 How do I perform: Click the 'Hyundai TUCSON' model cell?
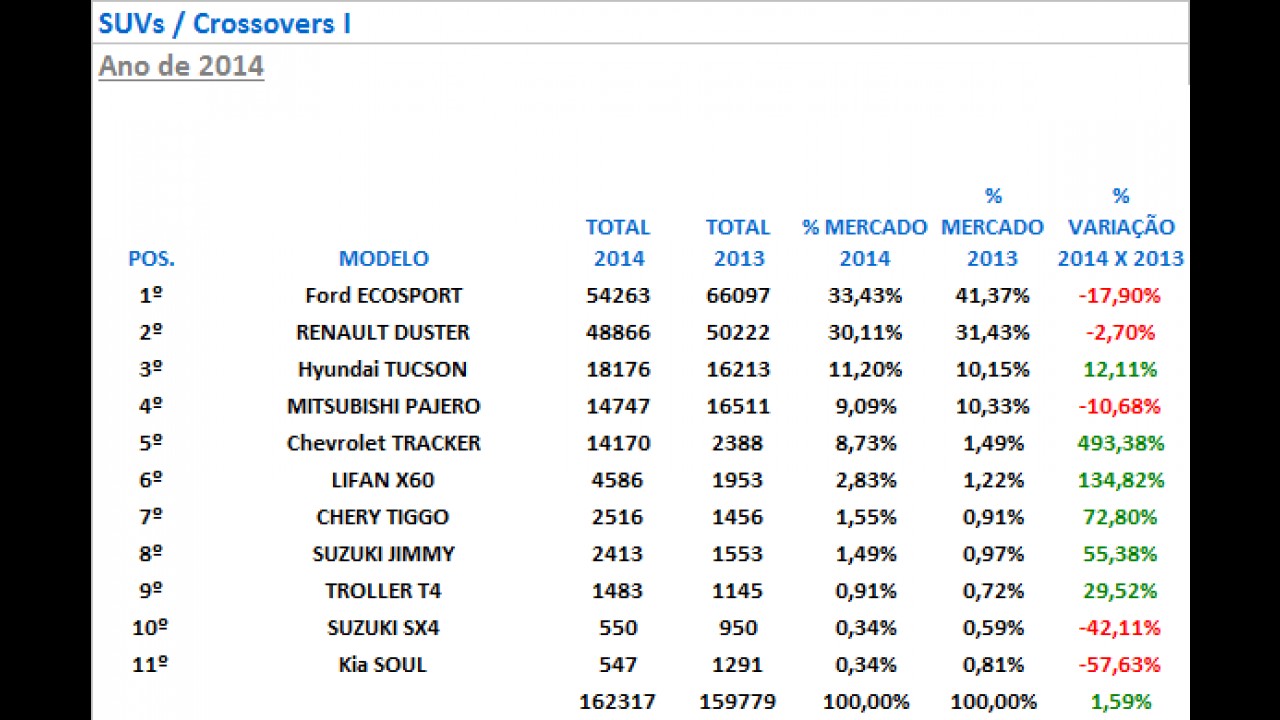(383, 370)
